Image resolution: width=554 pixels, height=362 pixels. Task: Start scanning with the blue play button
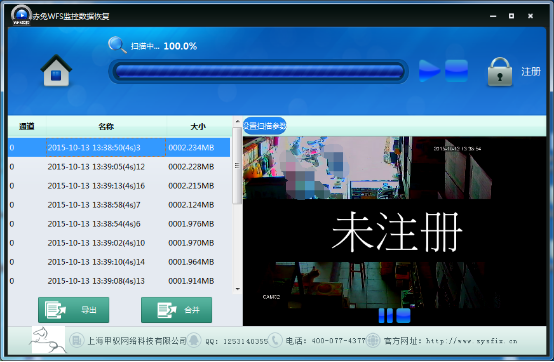pyautogui.click(x=429, y=71)
